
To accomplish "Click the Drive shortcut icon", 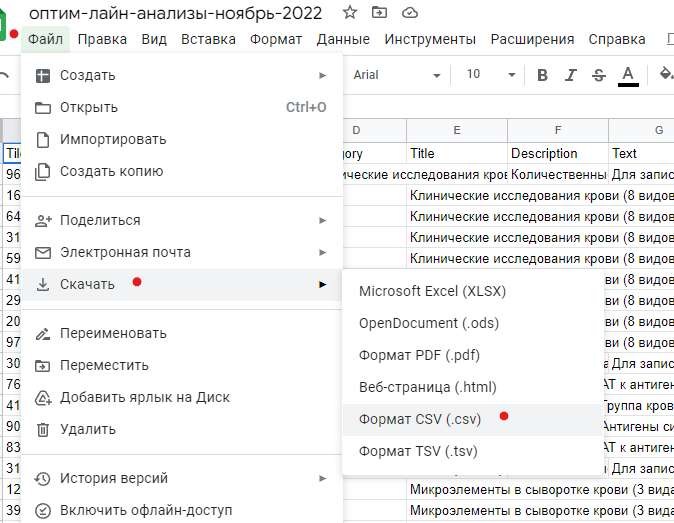I will click(x=43, y=398).
